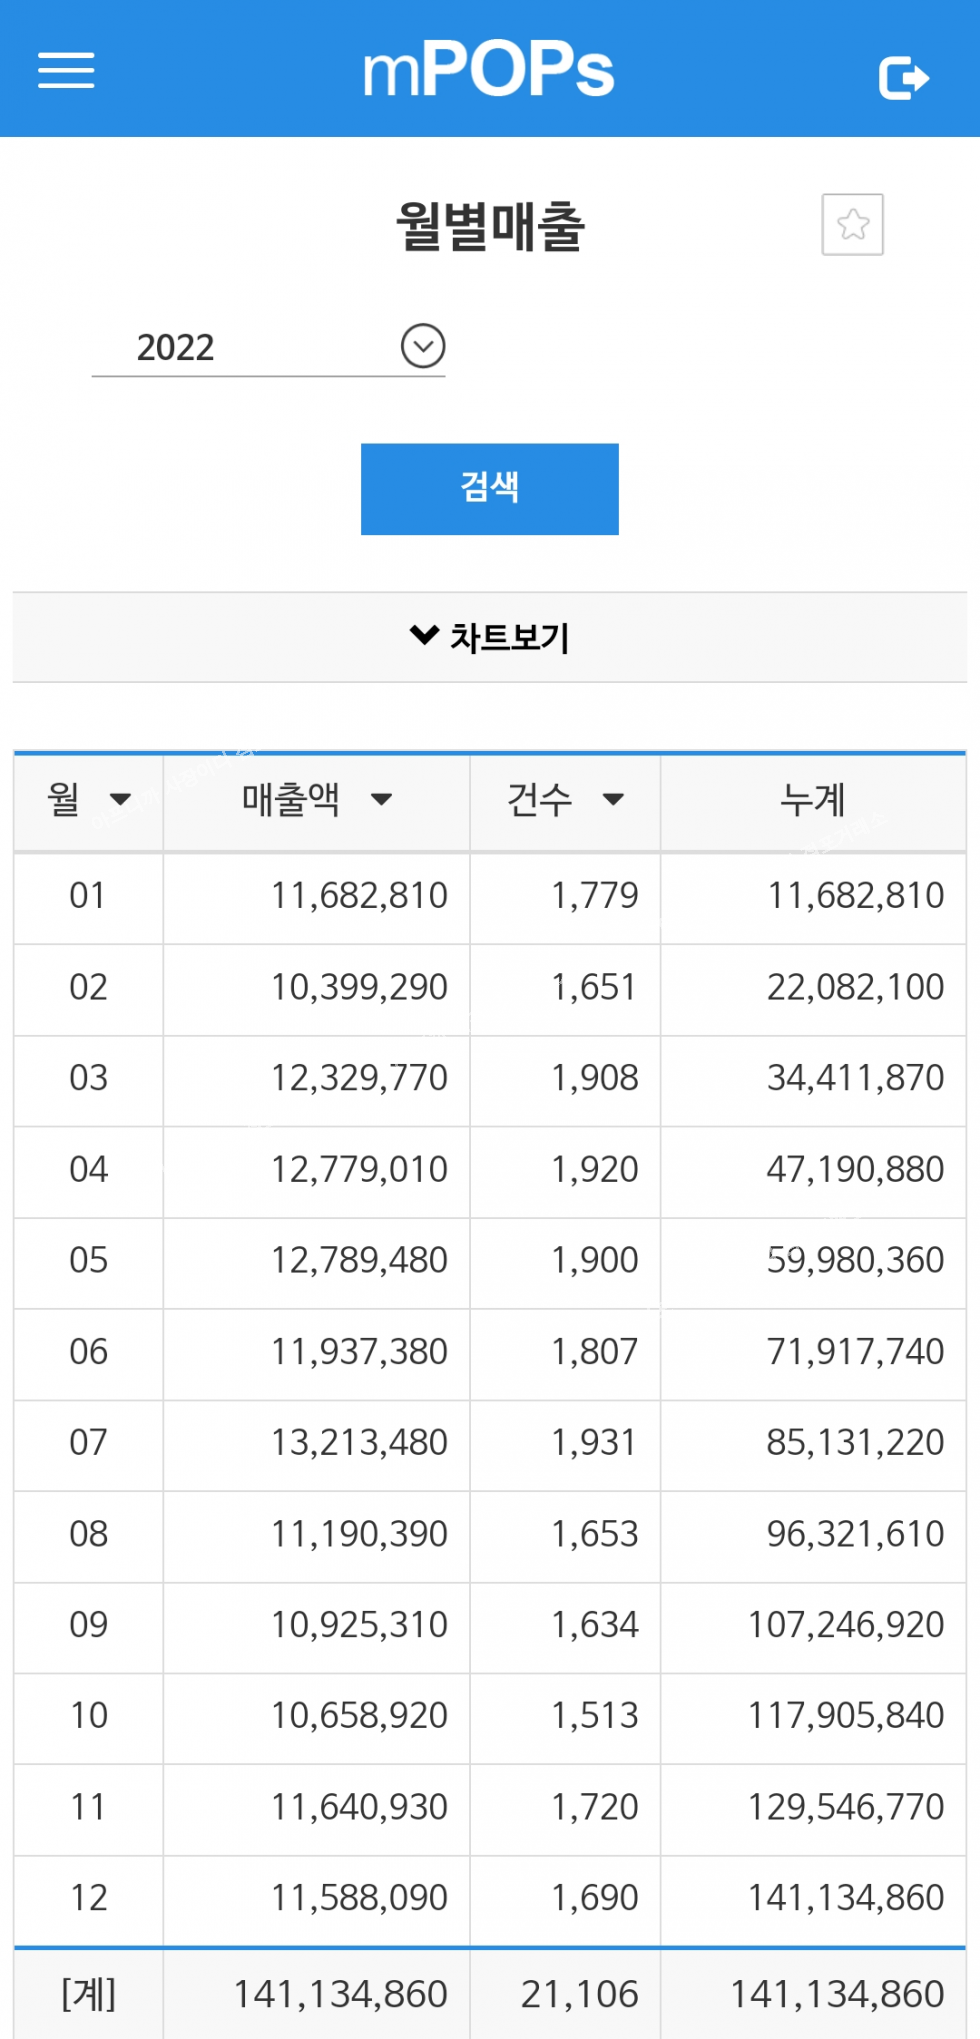Open the hamburger menu
980x2039 pixels.
click(66, 70)
